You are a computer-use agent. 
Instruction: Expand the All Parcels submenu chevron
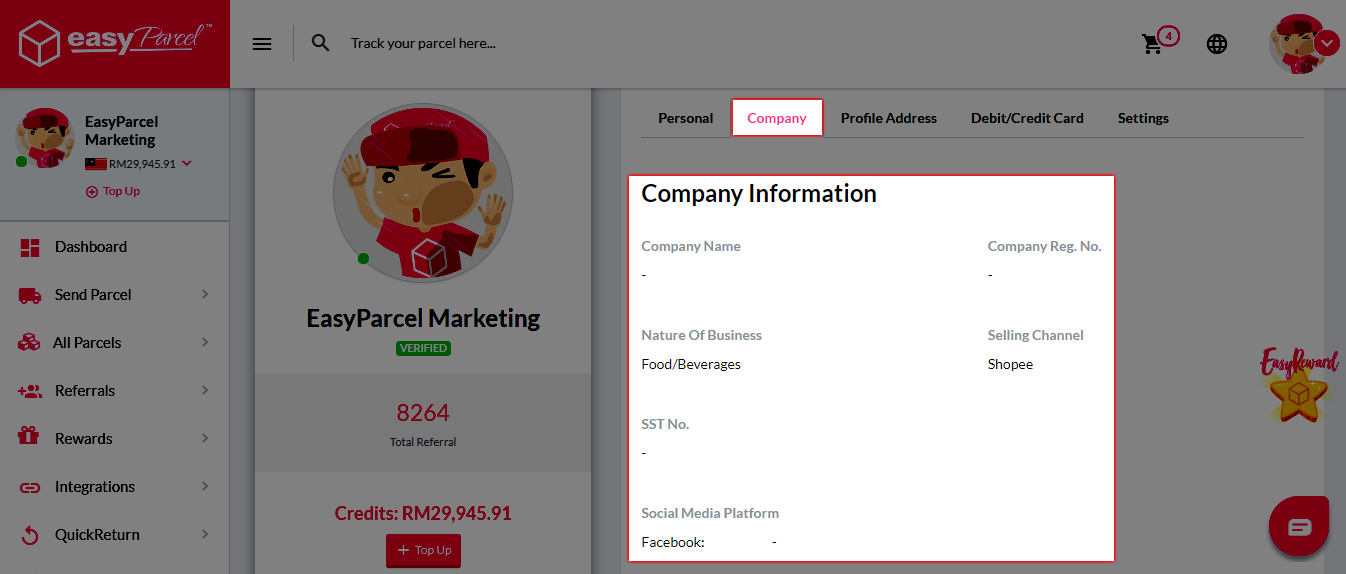205,342
